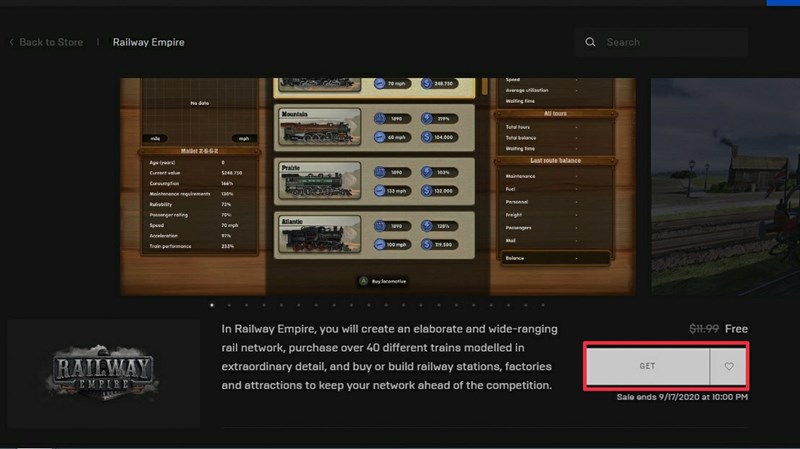Viewport: 800px width, 449px height.
Task: Select the last carousel dot
Action: point(543,305)
